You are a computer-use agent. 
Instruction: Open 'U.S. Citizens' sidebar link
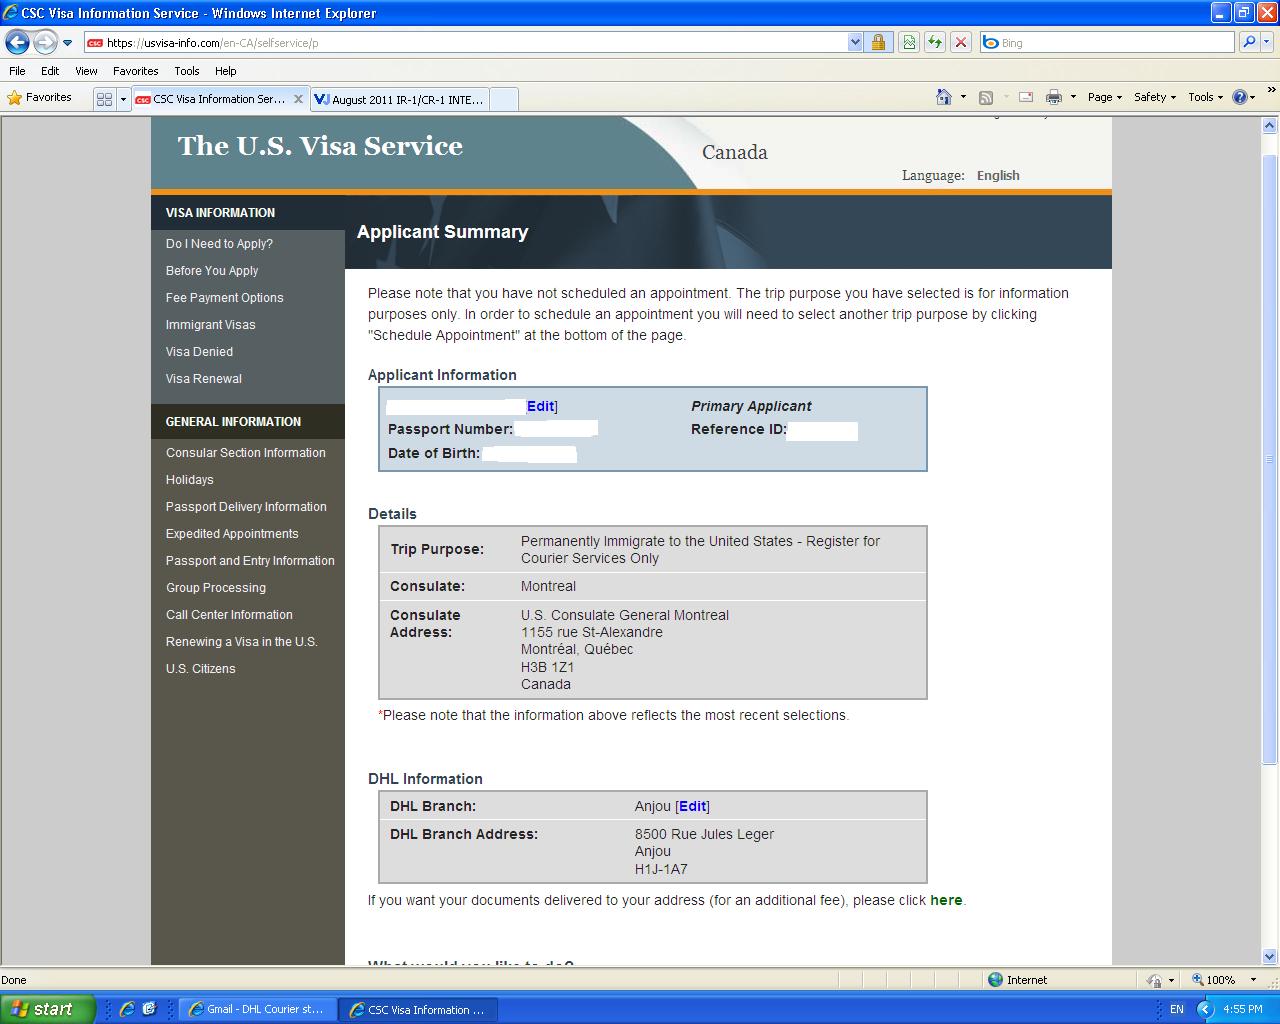coord(201,669)
